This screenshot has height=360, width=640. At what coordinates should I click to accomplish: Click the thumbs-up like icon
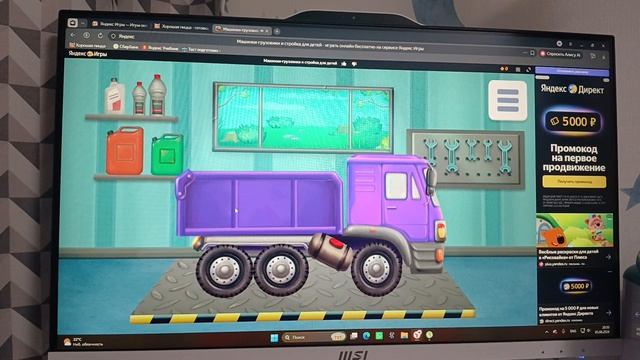(344, 64)
